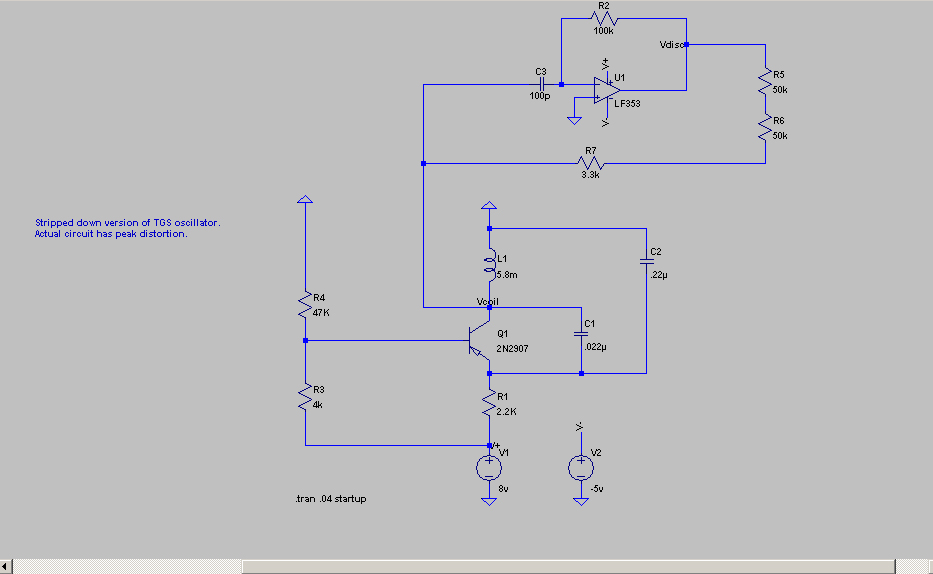Viewport: 933px width, 574px height.
Task: Click ground symbol under V2 source
Action: coord(581,501)
